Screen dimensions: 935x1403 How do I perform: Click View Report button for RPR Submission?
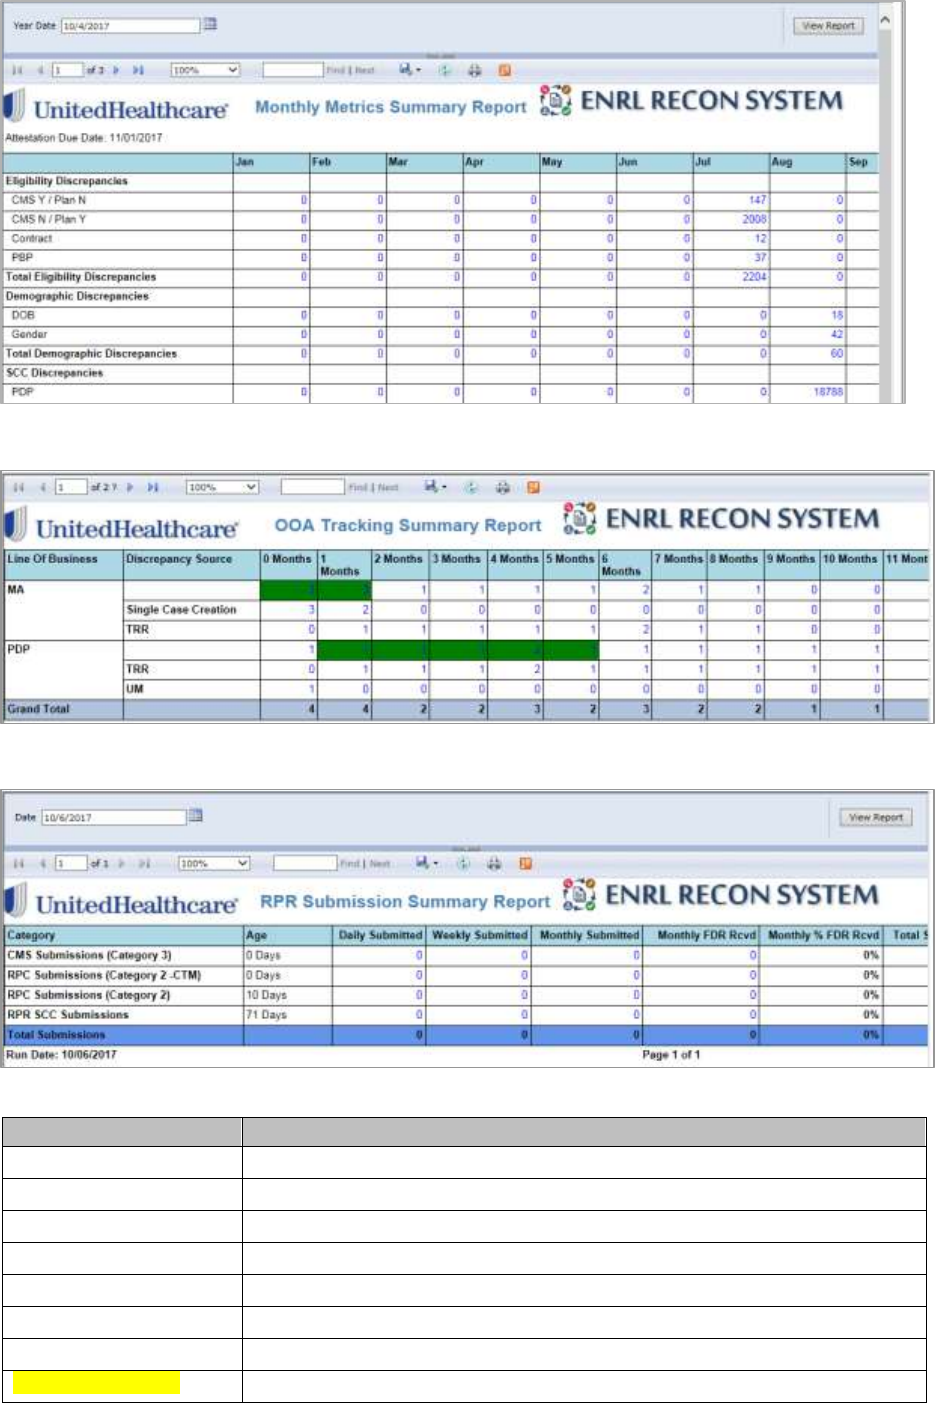pyautogui.click(x=875, y=817)
